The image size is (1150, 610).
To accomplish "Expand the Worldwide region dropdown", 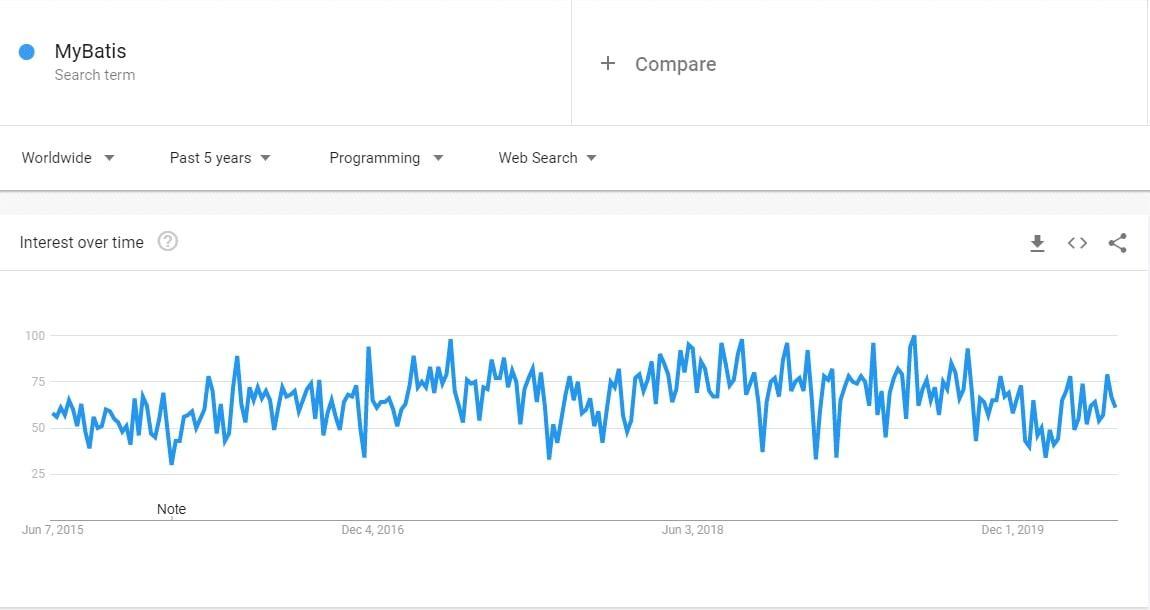I will tap(68, 158).
